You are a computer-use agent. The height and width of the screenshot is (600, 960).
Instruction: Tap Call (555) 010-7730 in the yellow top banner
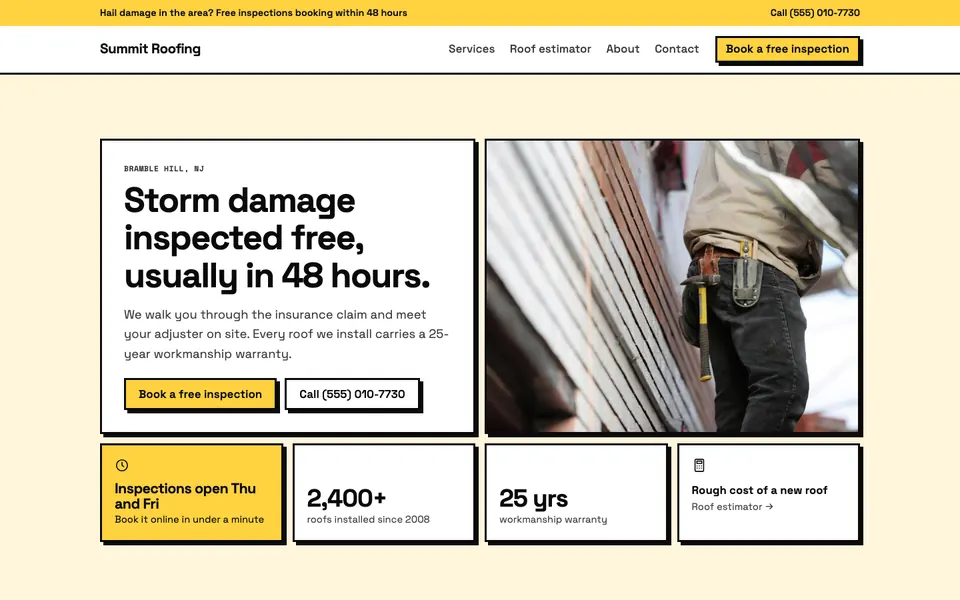(815, 13)
